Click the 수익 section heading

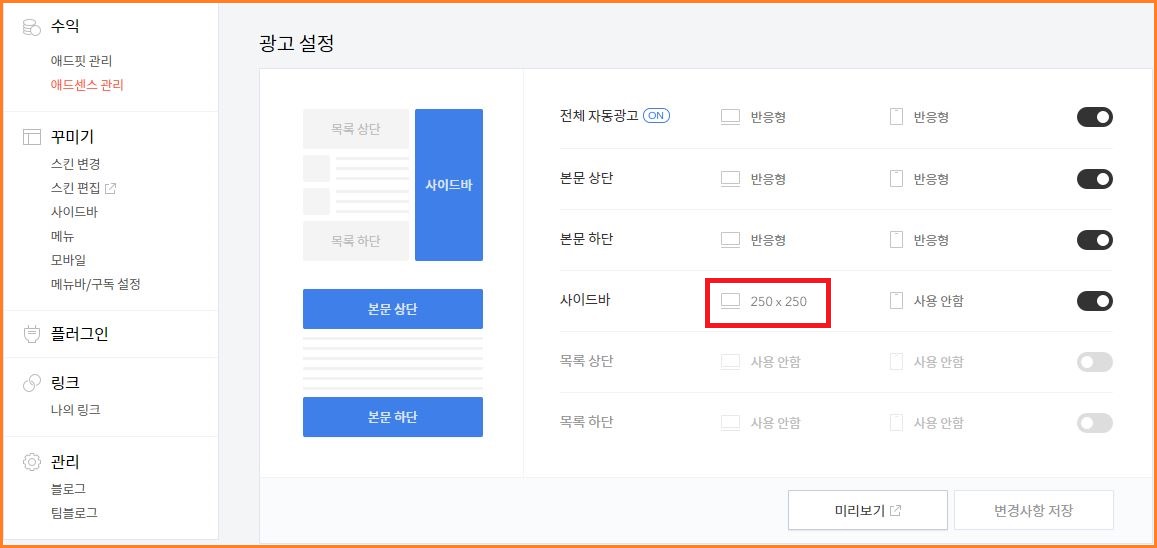[x=65, y=27]
